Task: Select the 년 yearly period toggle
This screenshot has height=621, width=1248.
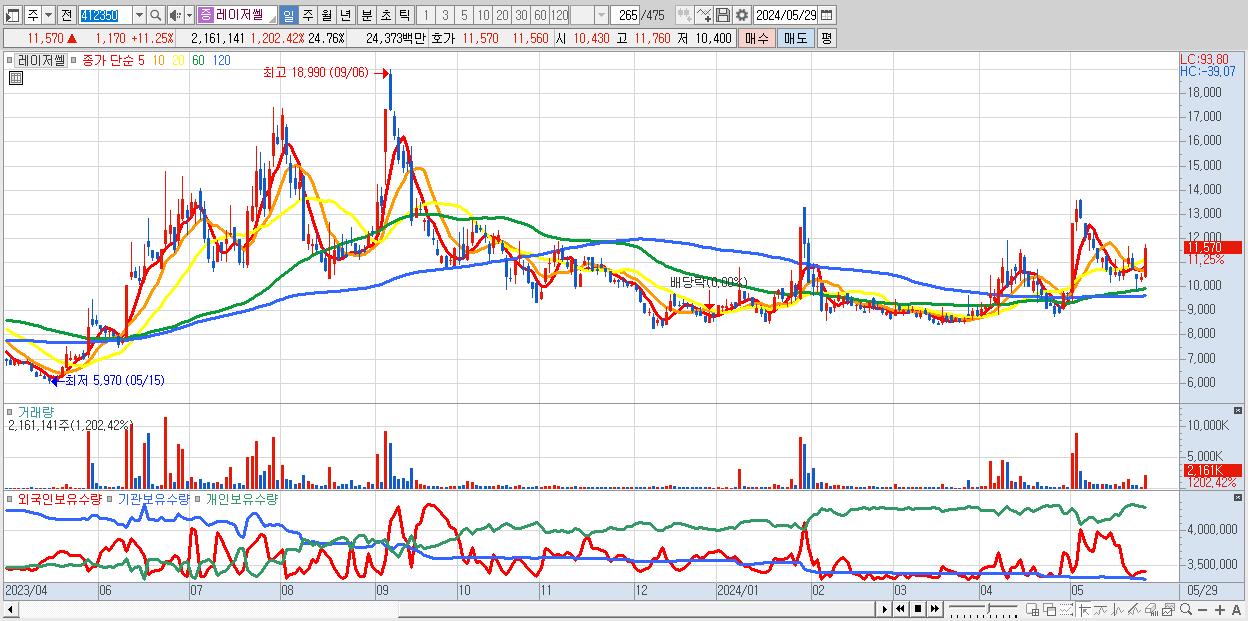Action: 345,16
